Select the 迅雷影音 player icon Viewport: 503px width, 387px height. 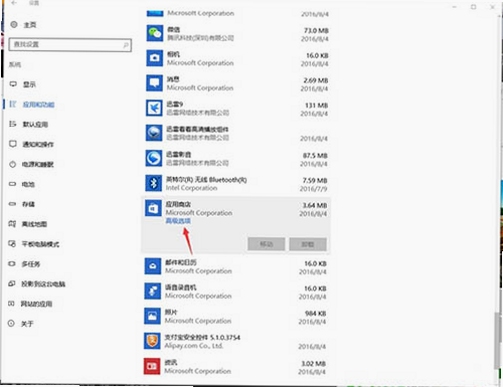tap(154, 158)
